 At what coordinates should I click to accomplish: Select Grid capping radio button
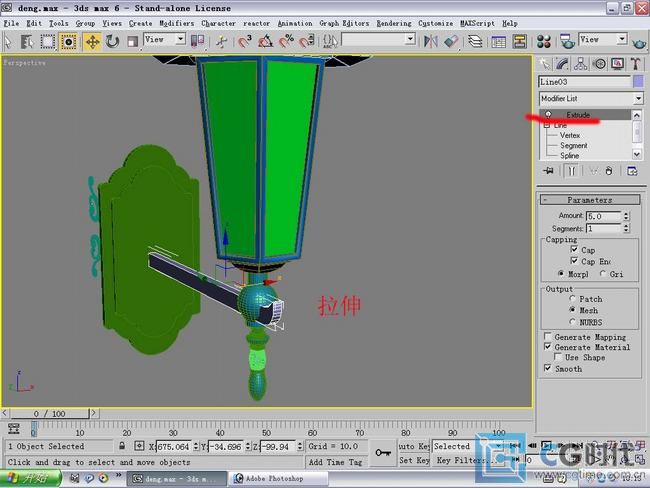[x=603, y=273]
